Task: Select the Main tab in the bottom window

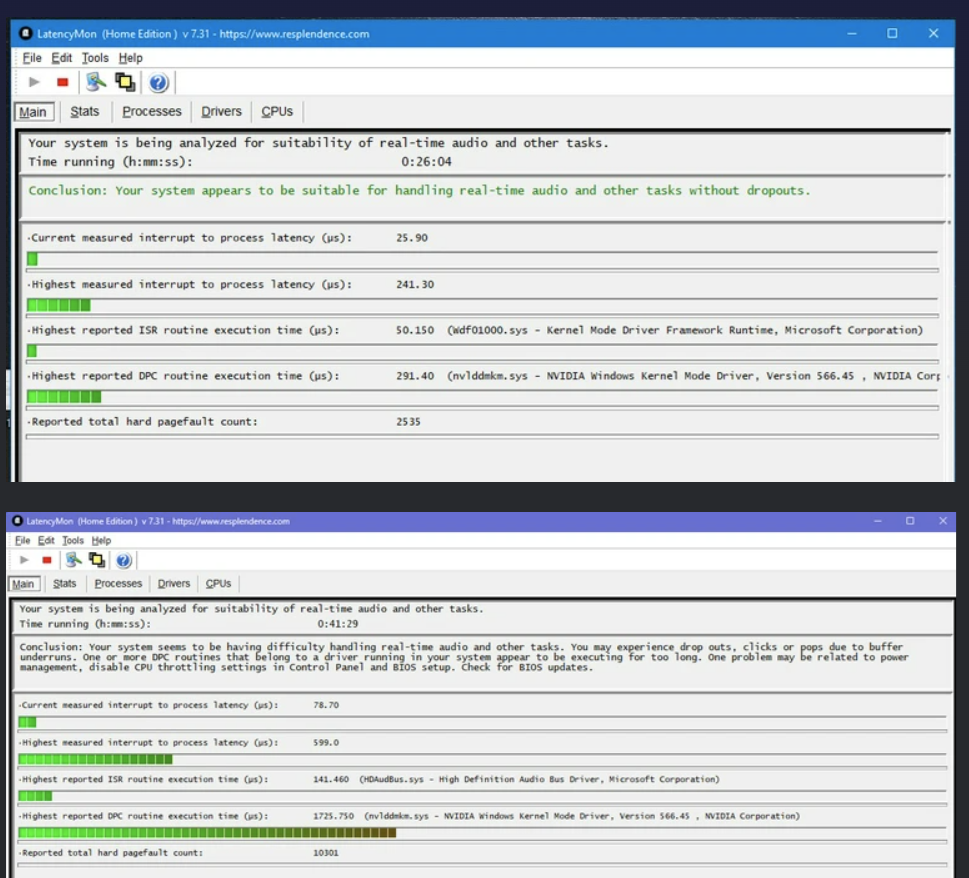Action: pos(24,584)
